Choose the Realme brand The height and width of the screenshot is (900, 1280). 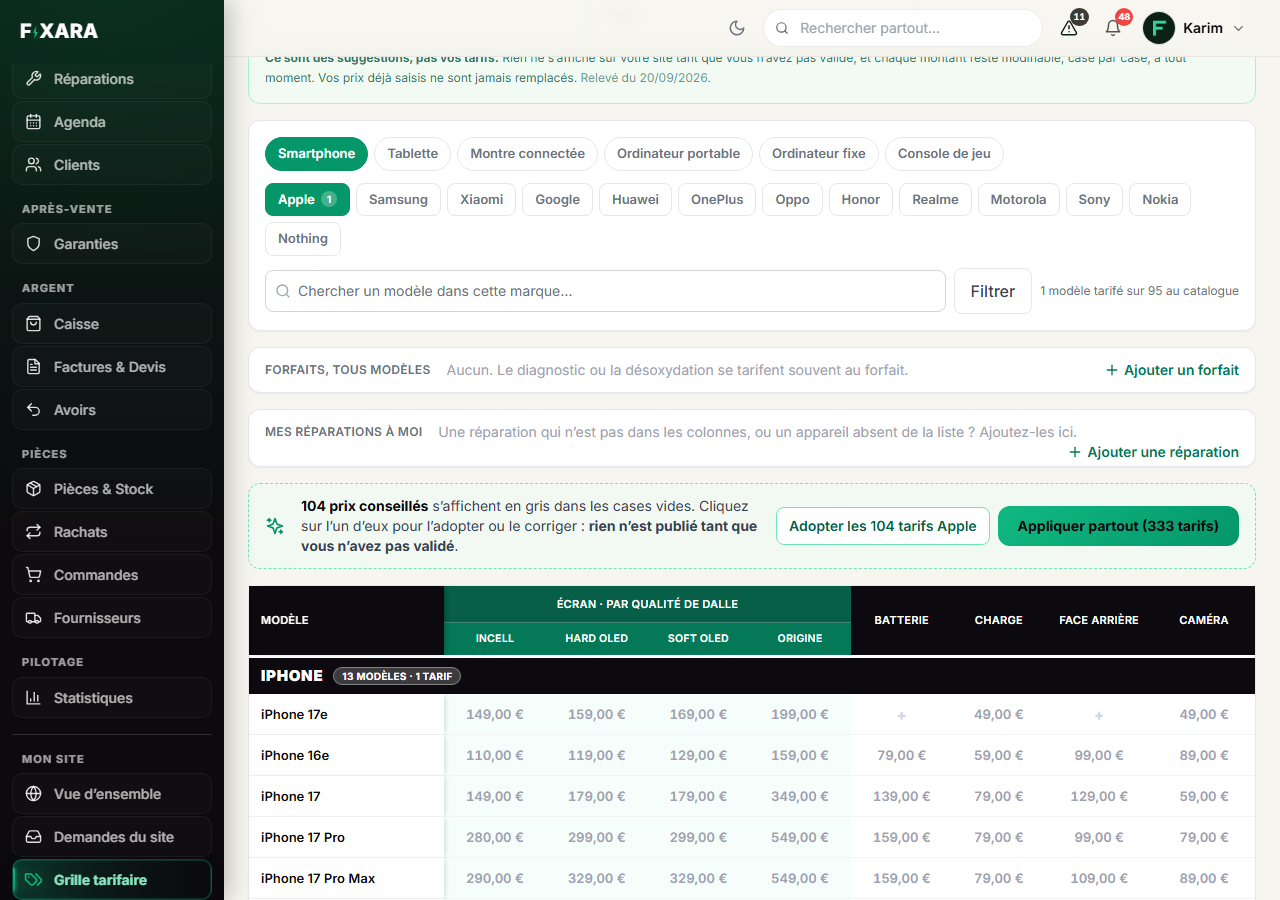(x=935, y=200)
